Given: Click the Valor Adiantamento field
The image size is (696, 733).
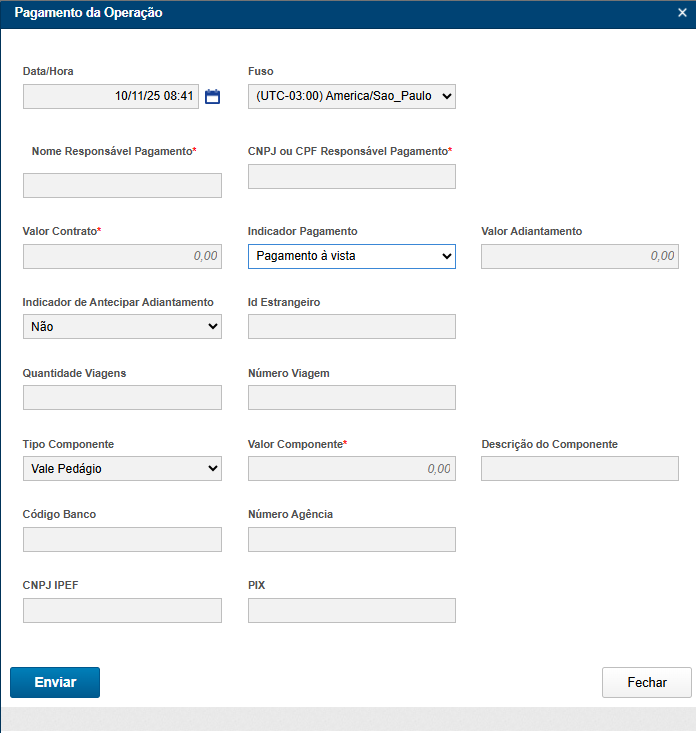Looking at the screenshot, I should click(579, 256).
